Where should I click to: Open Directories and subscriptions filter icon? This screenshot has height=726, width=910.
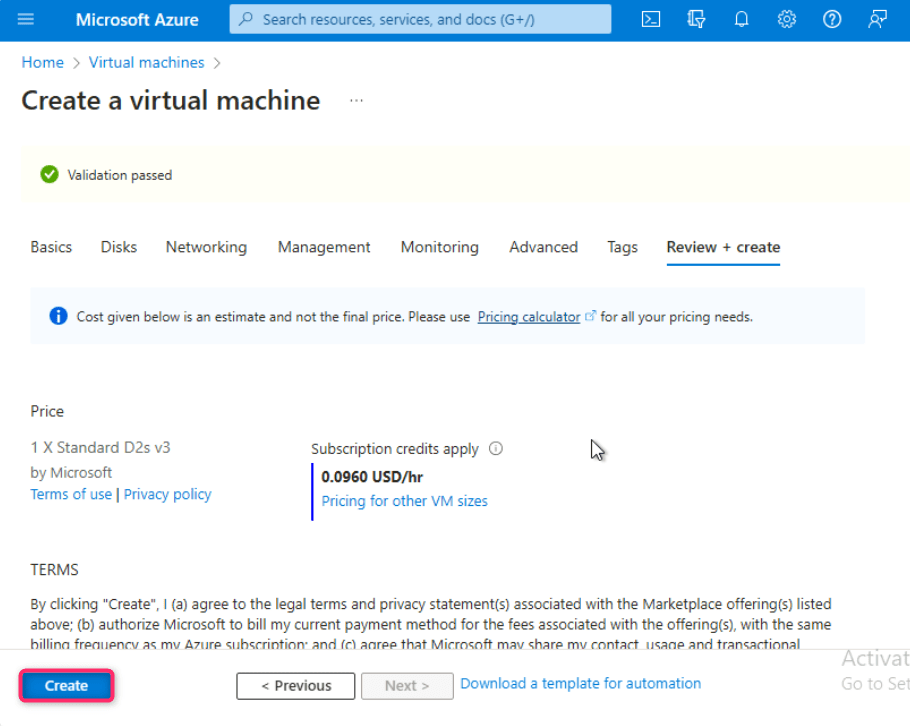[x=697, y=19]
